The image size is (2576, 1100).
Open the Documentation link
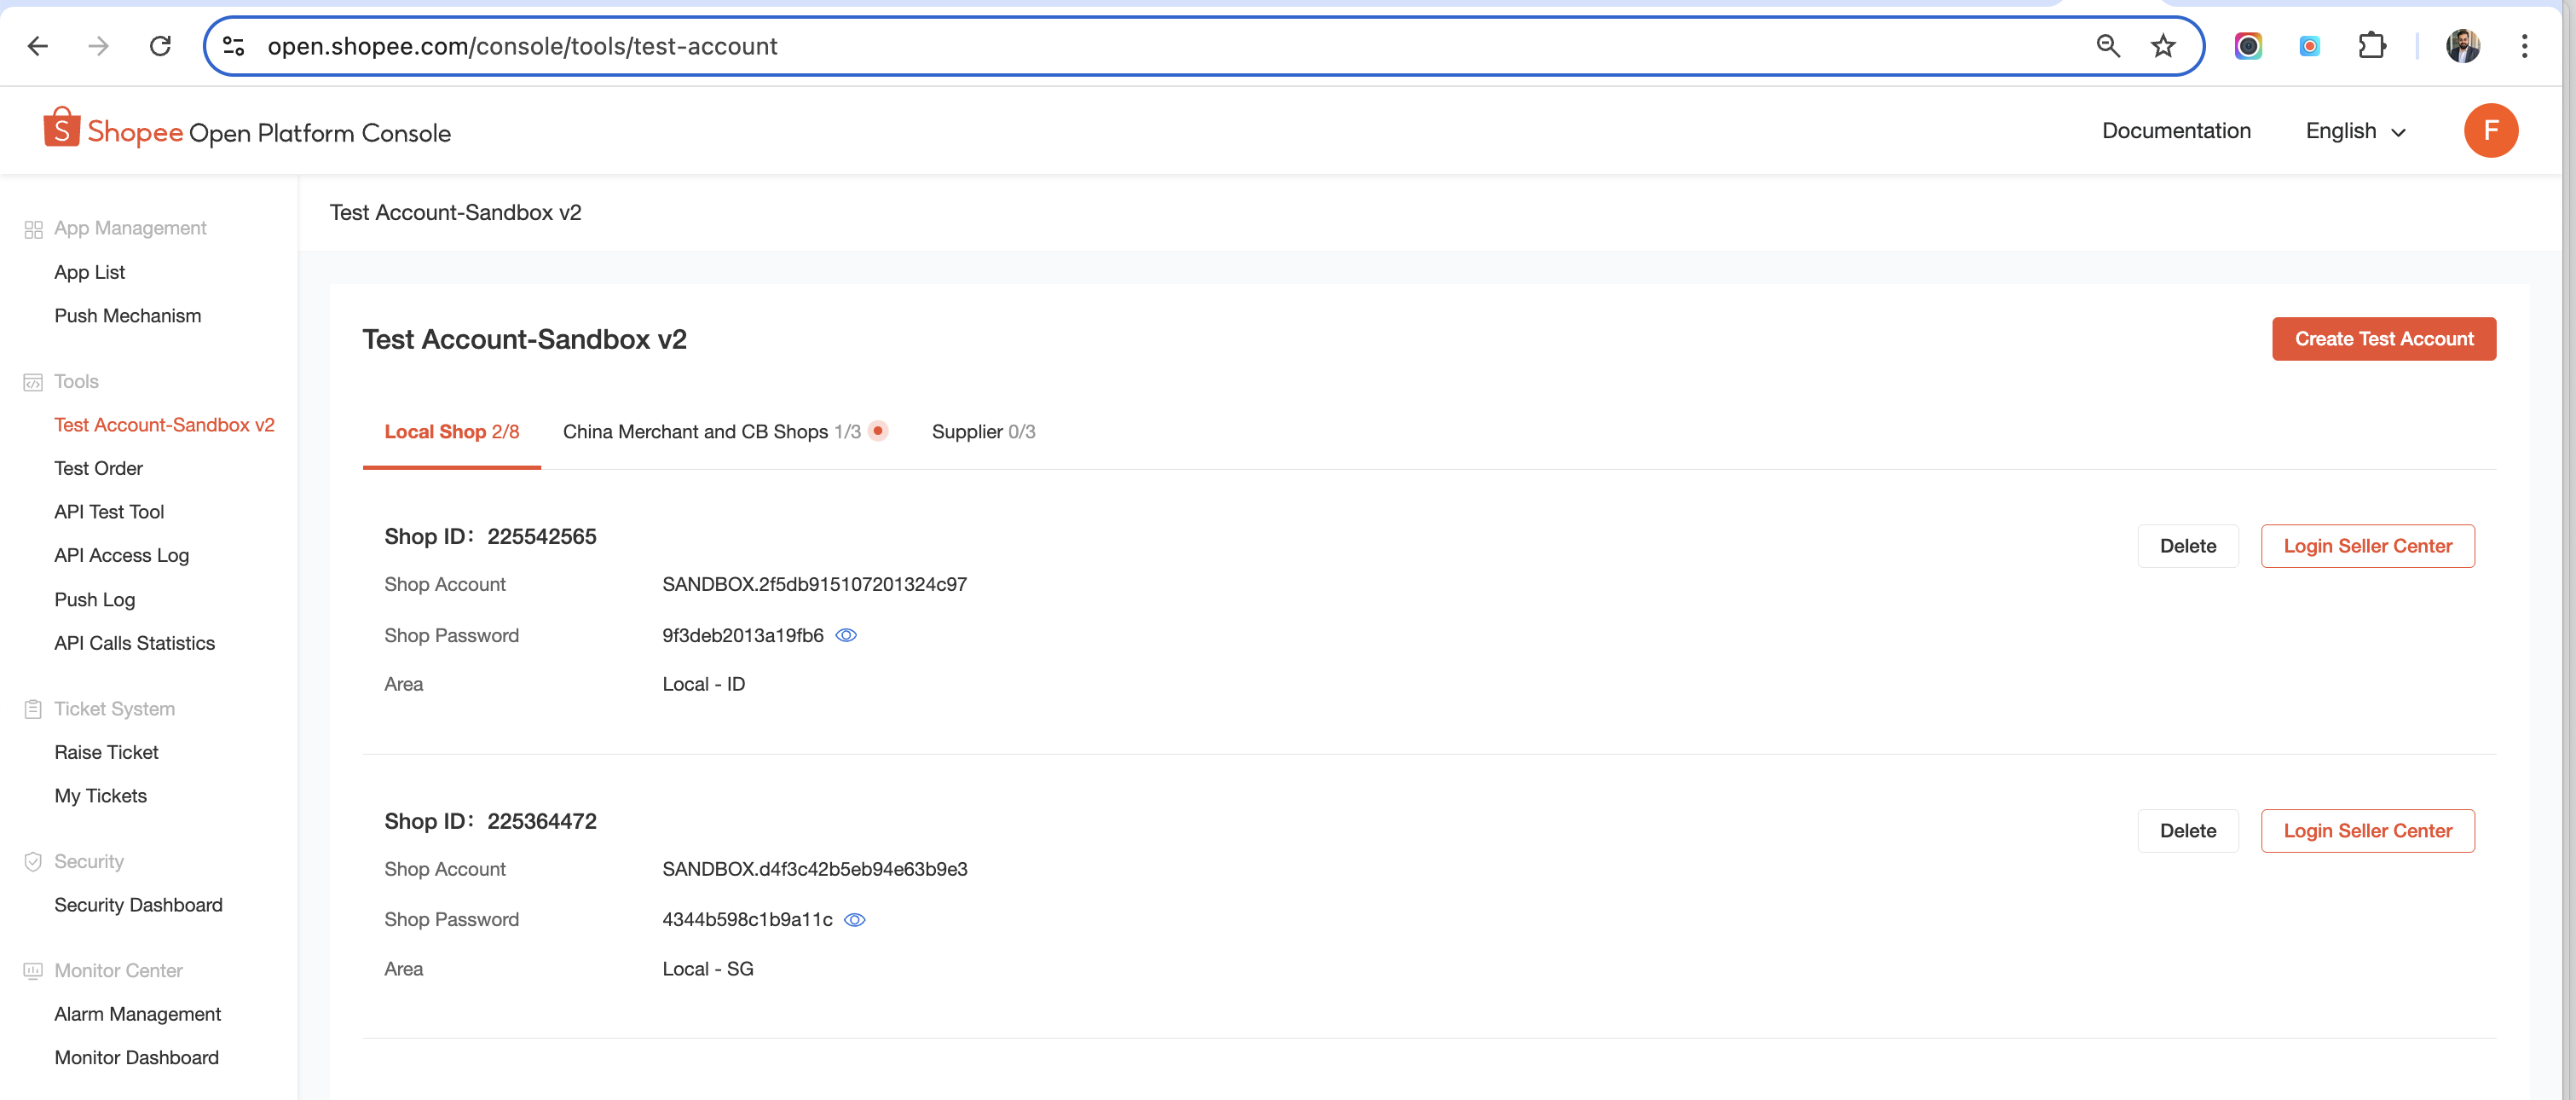click(x=2176, y=131)
